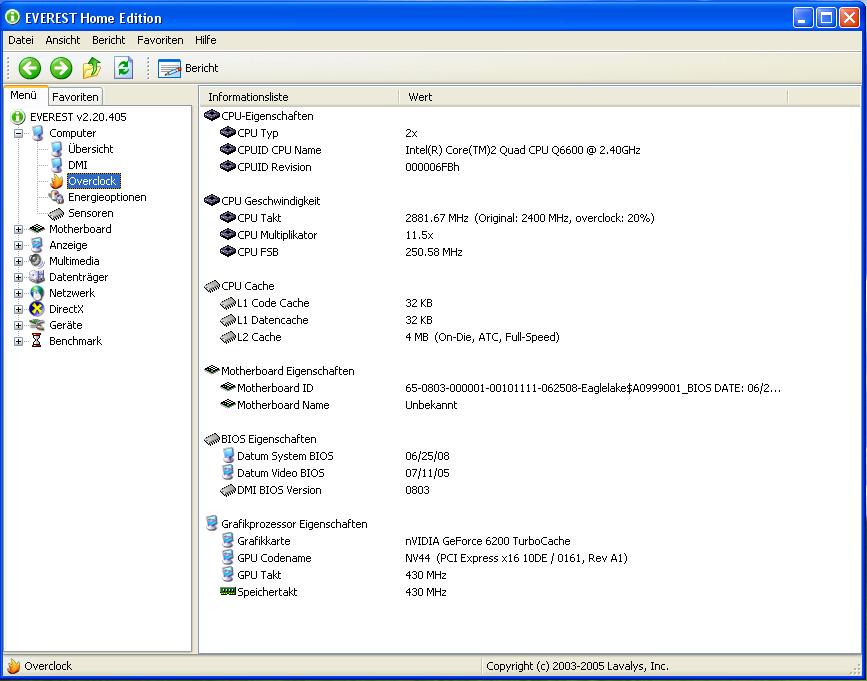The height and width of the screenshot is (681, 867).
Task: Open the Ansicht menu
Action: click(x=63, y=40)
